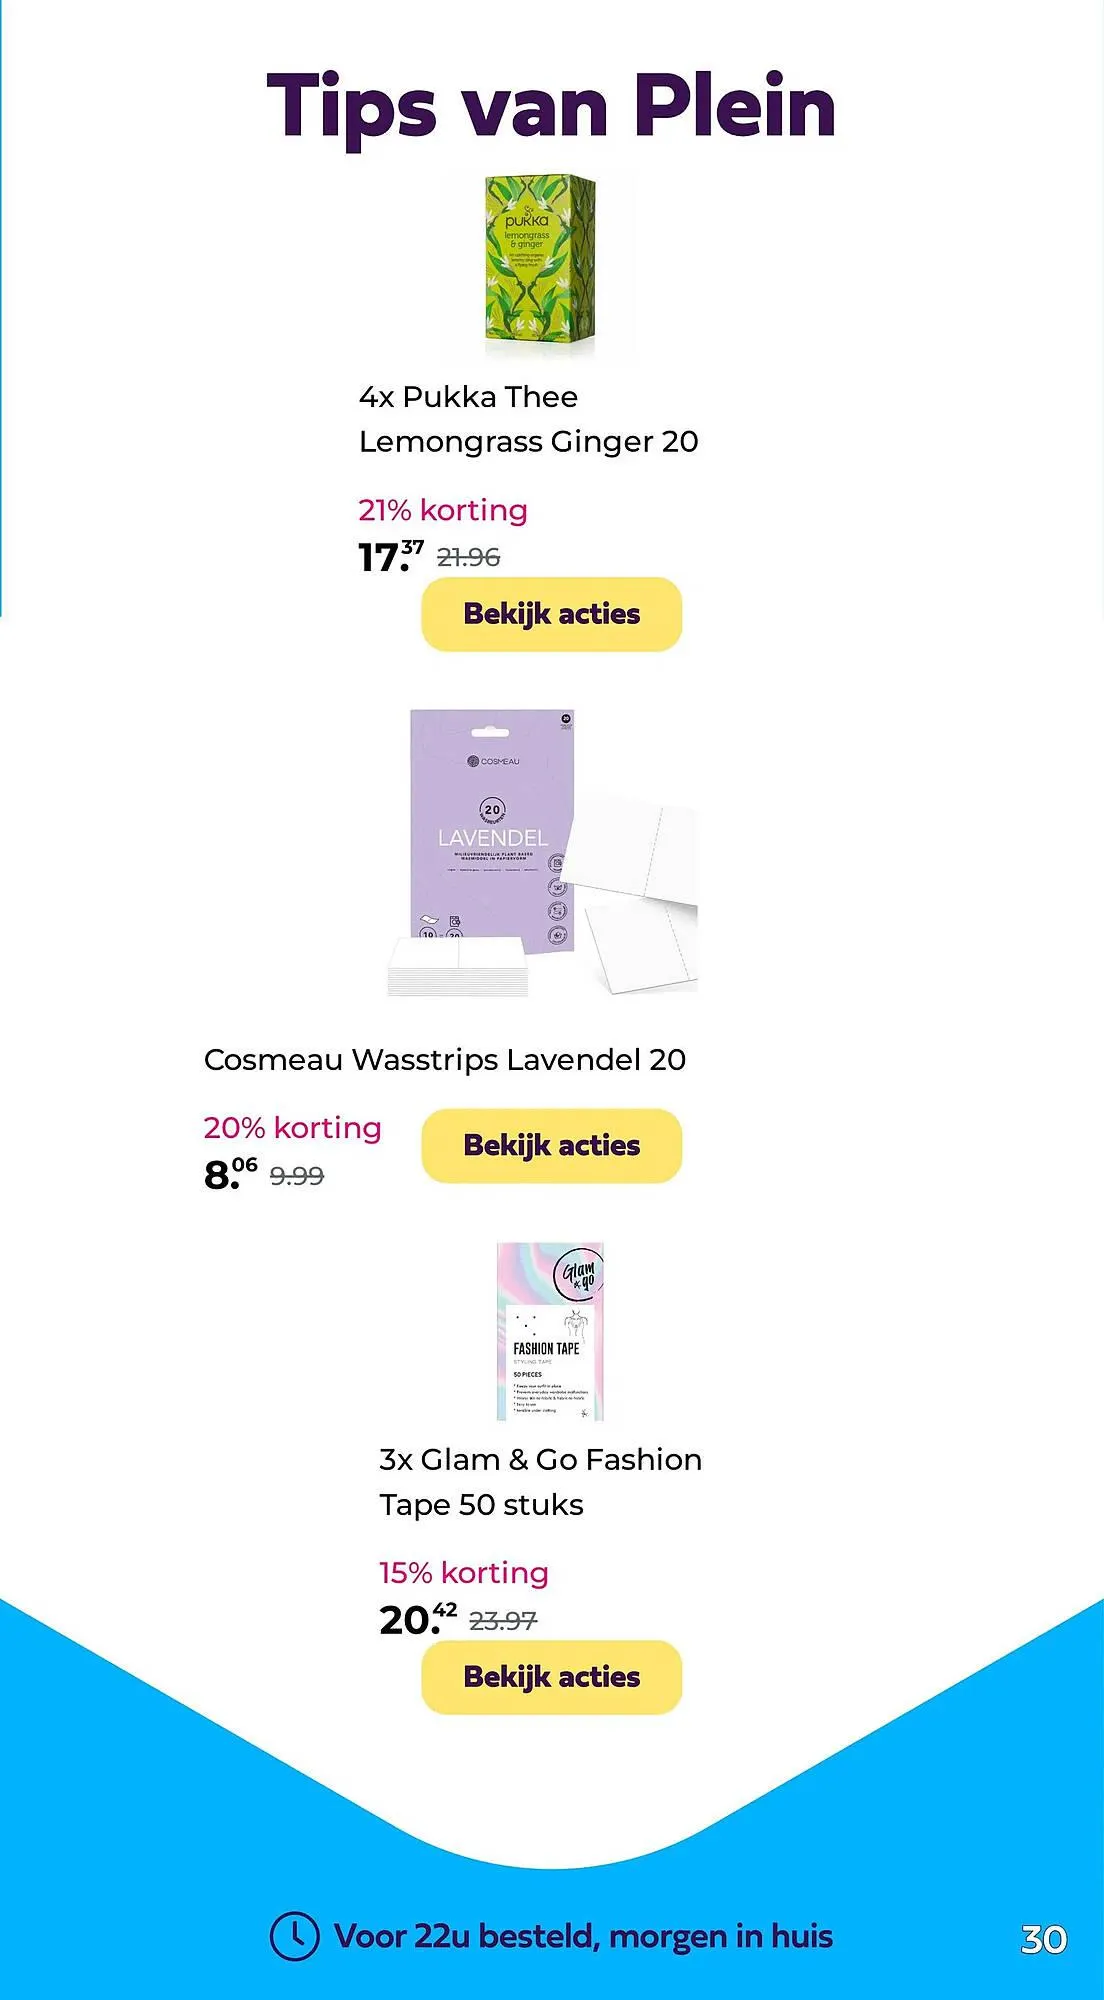Screen dimensions: 1104x2000
Task: Click the 17.37 sale price
Action: pyautogui.click(x=390, y=556)
